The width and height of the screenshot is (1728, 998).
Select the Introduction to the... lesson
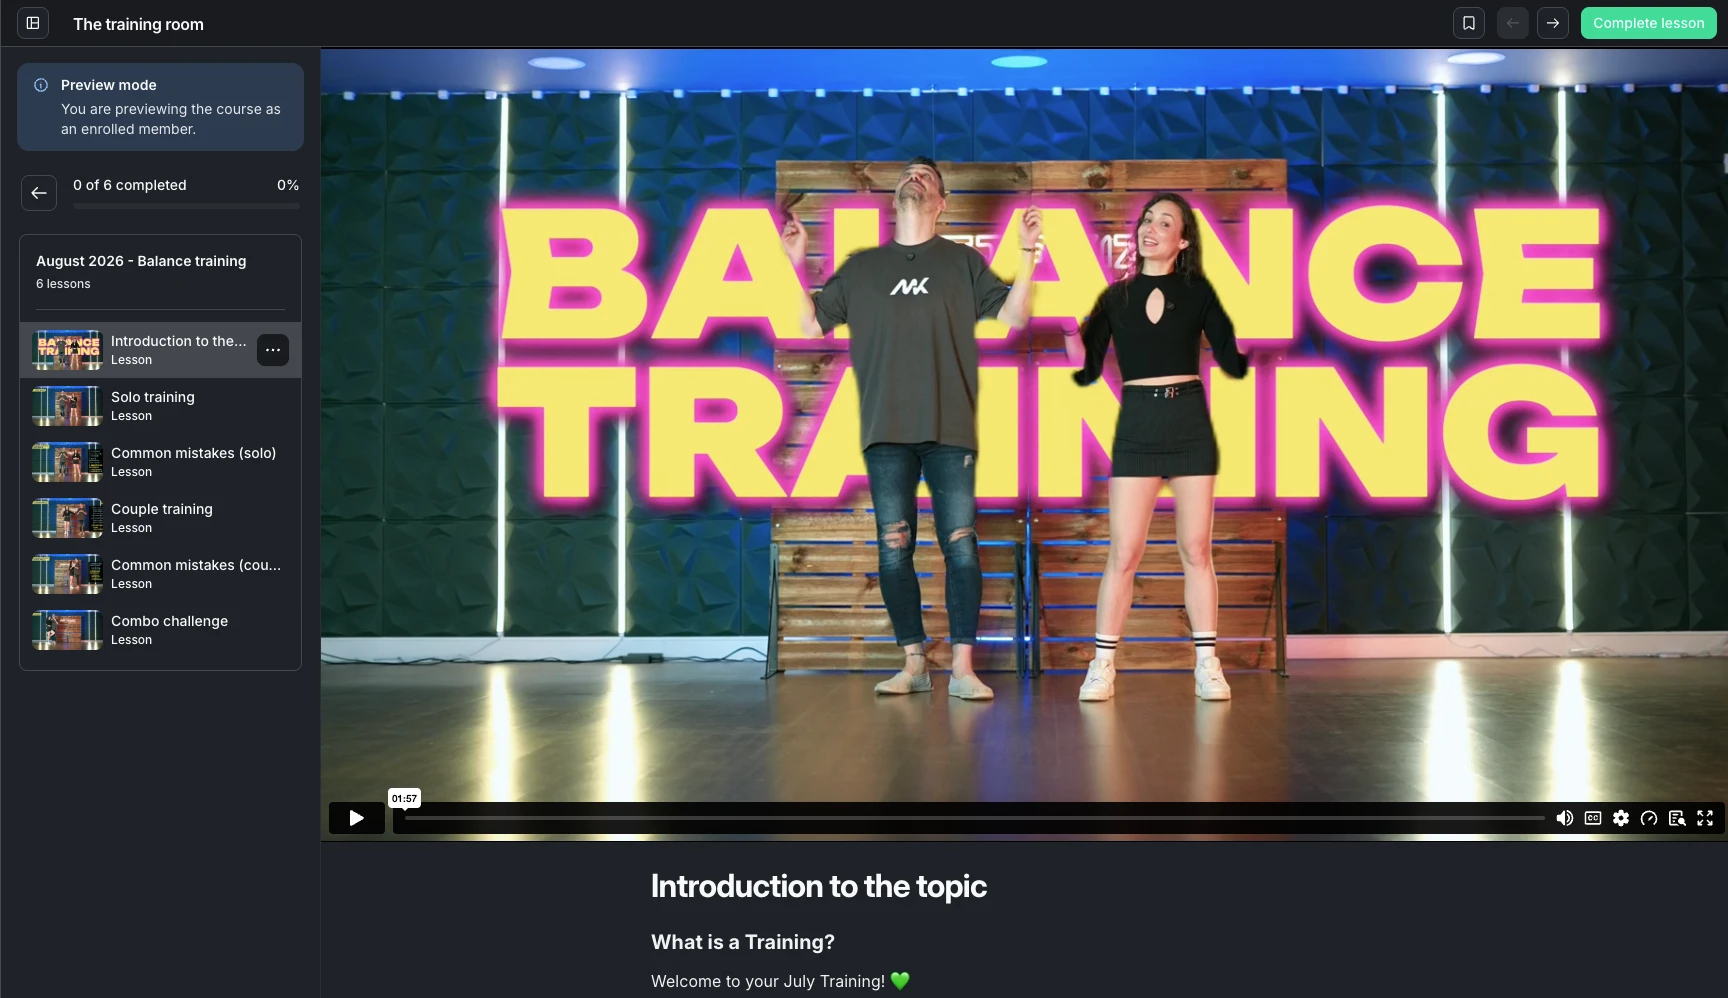(160, 350)
